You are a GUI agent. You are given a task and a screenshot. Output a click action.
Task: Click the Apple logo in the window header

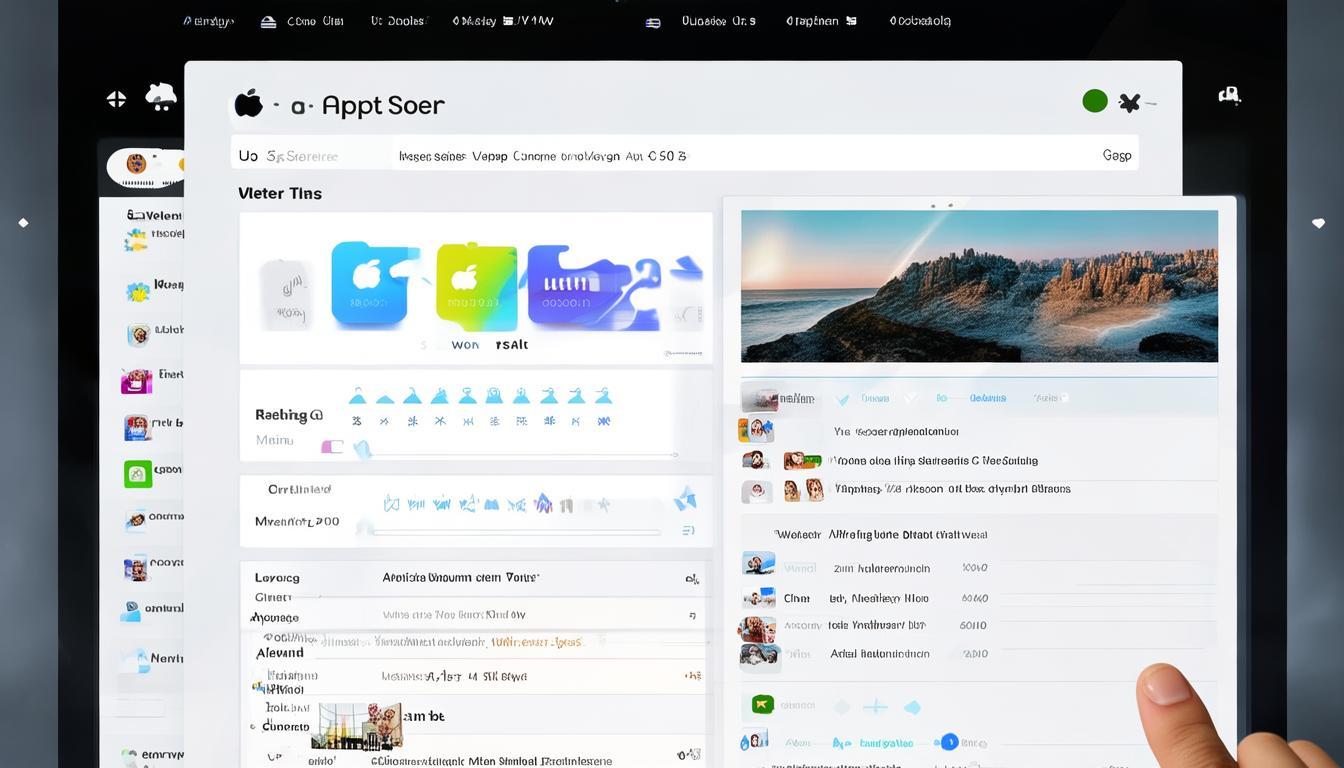click(248, 104)
